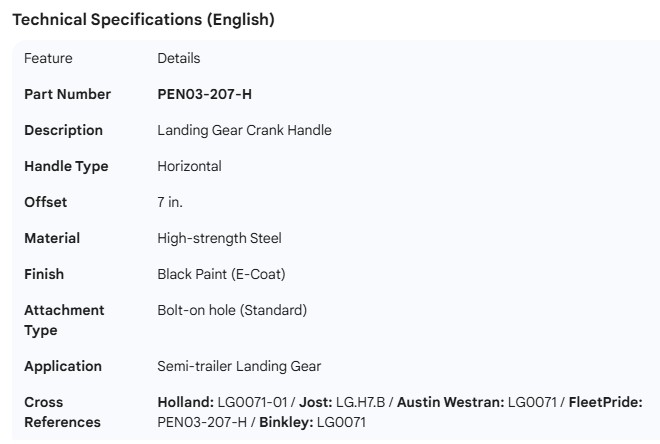Image resolution: width=660 pixels, height=444 pixels.
Task: Click the Bolt-on hole (Standard) value
Action: click(x=232, y=310)
